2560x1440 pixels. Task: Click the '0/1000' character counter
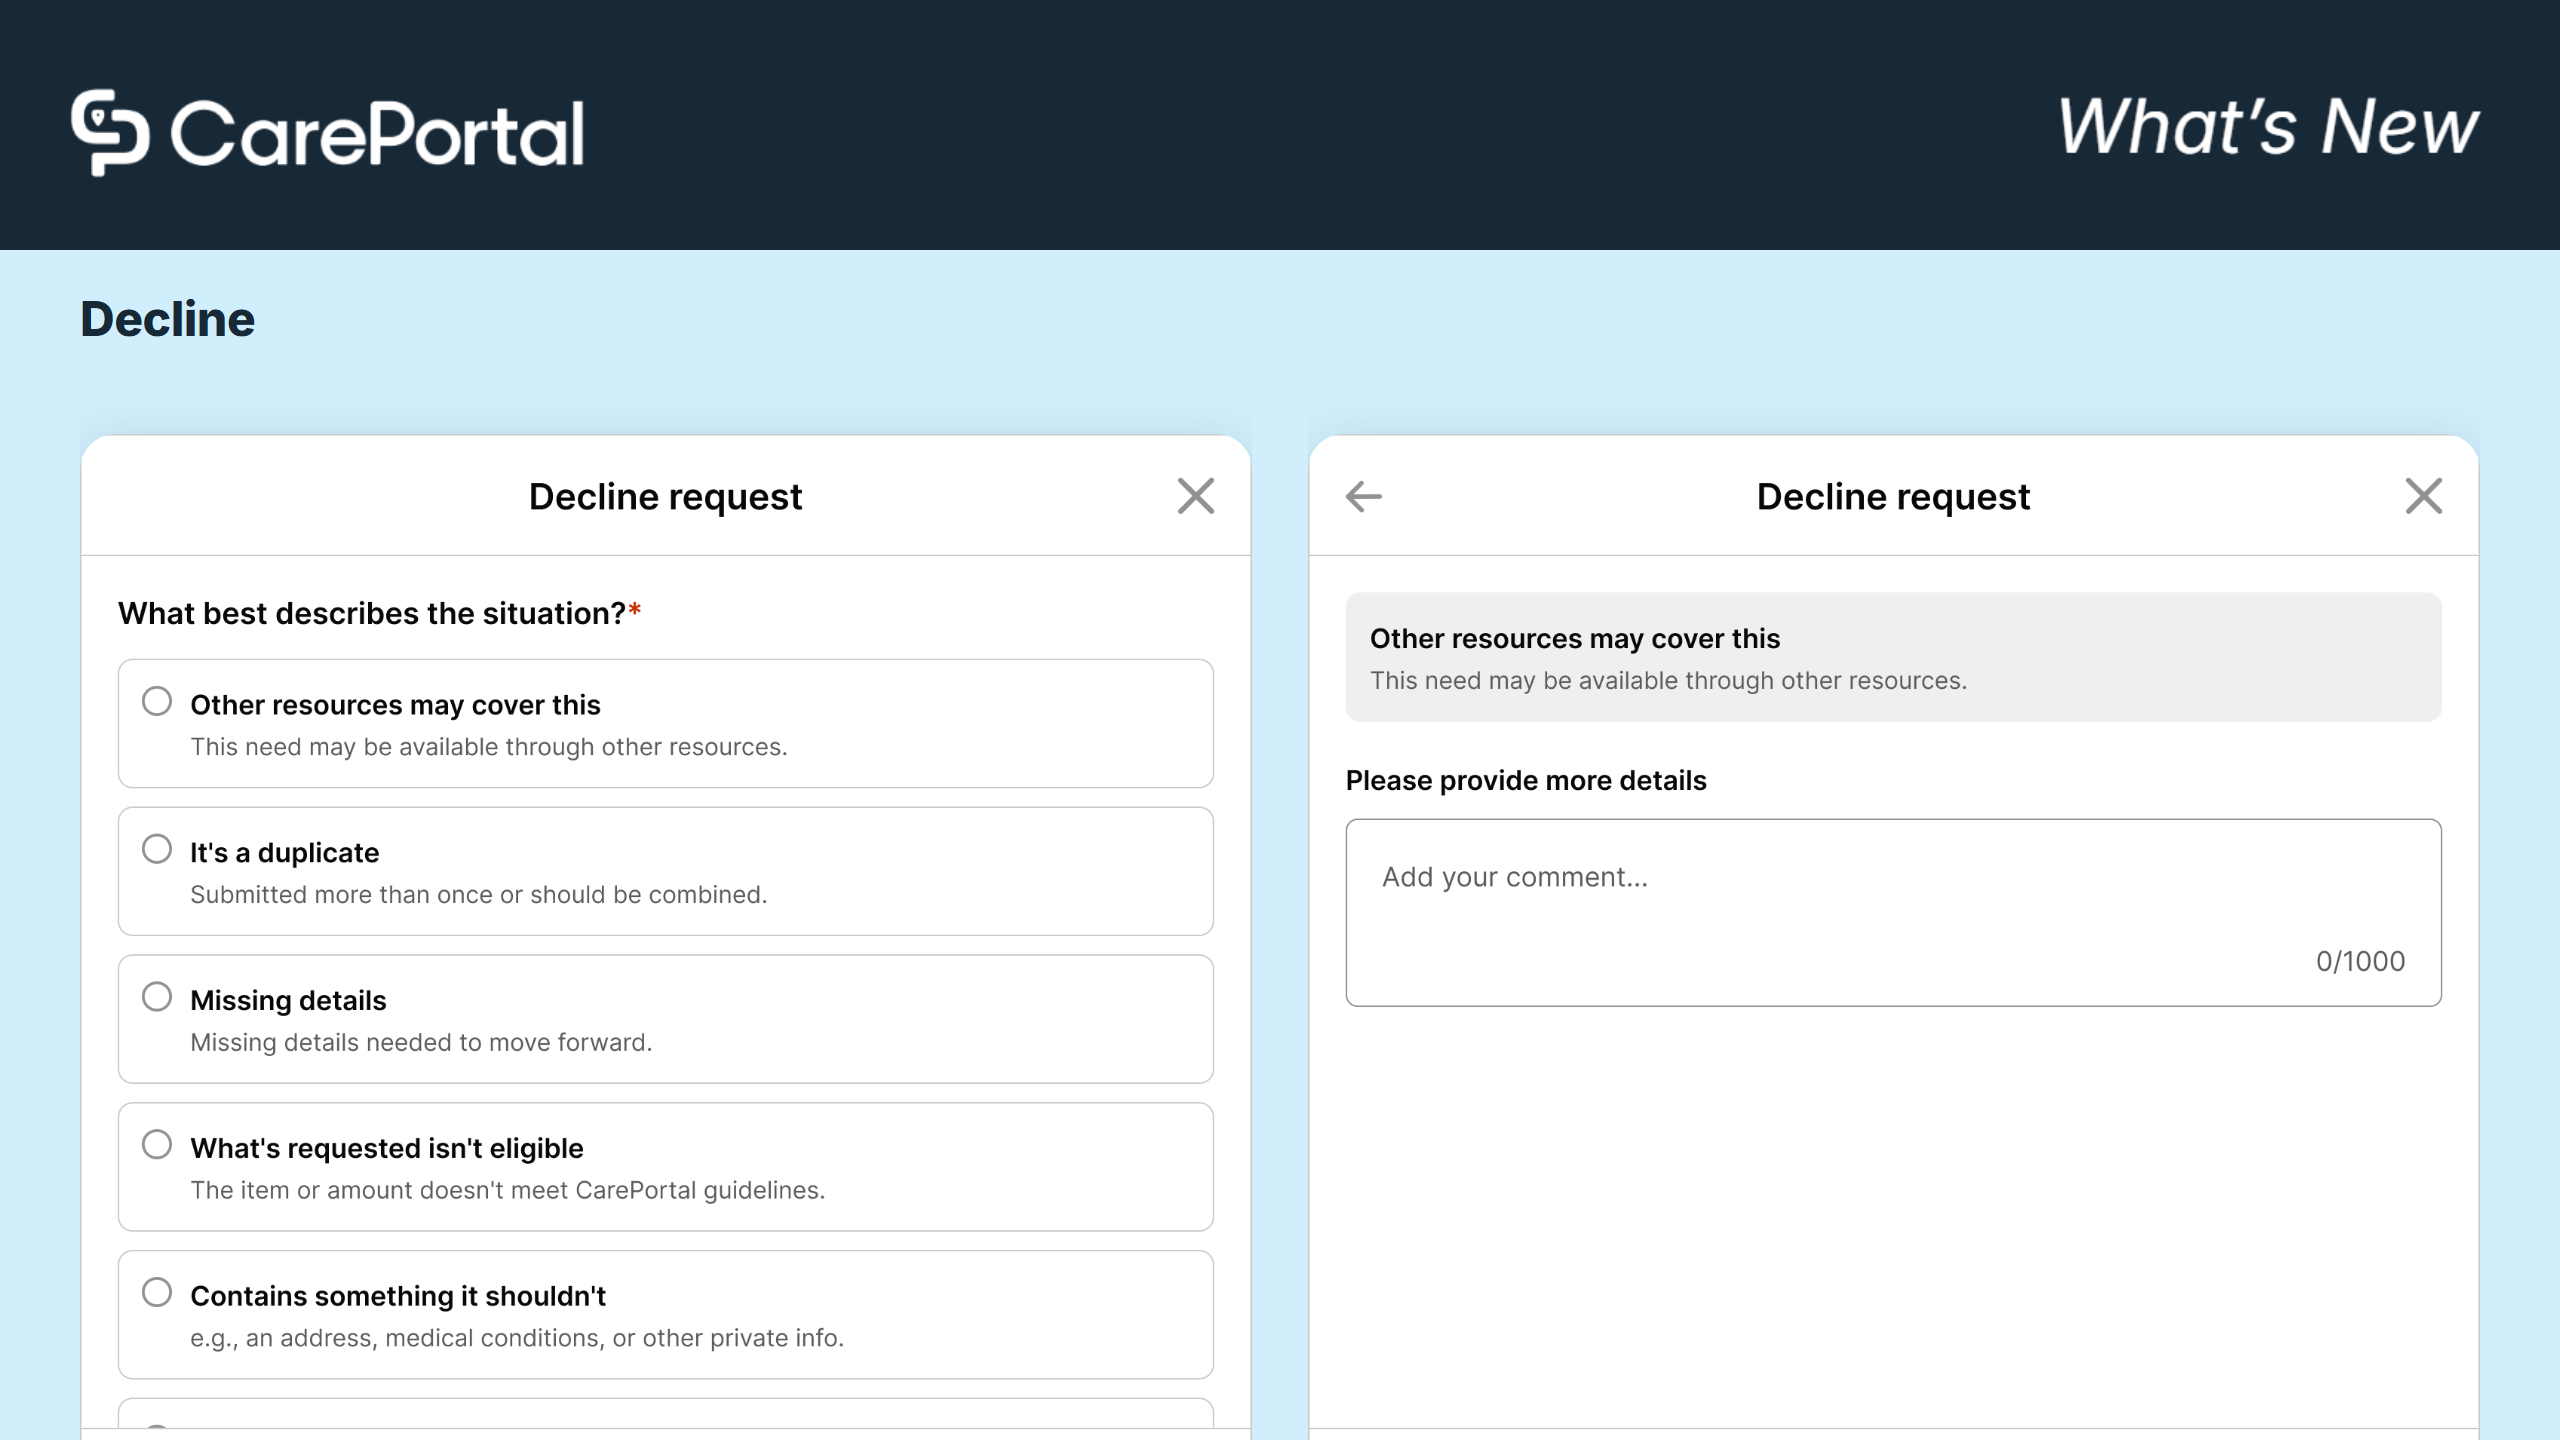click(x=2360, y=961)
